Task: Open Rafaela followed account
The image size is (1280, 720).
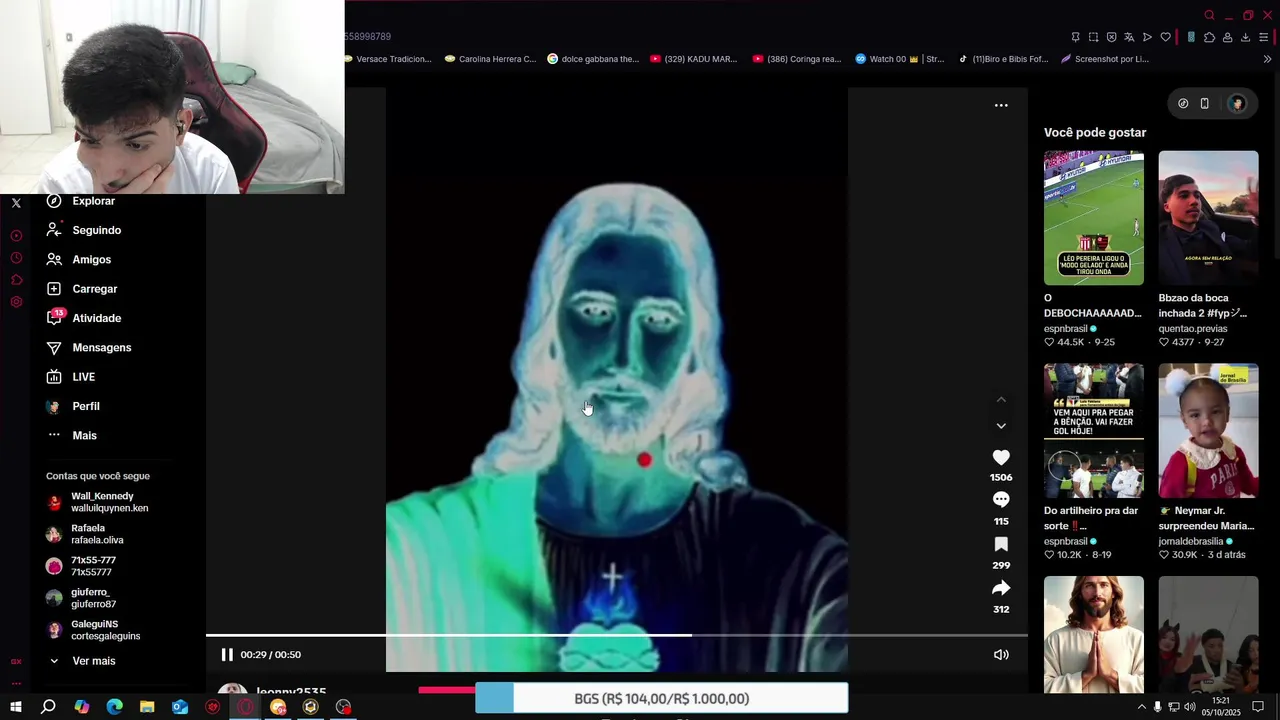Action: point(86,534)
